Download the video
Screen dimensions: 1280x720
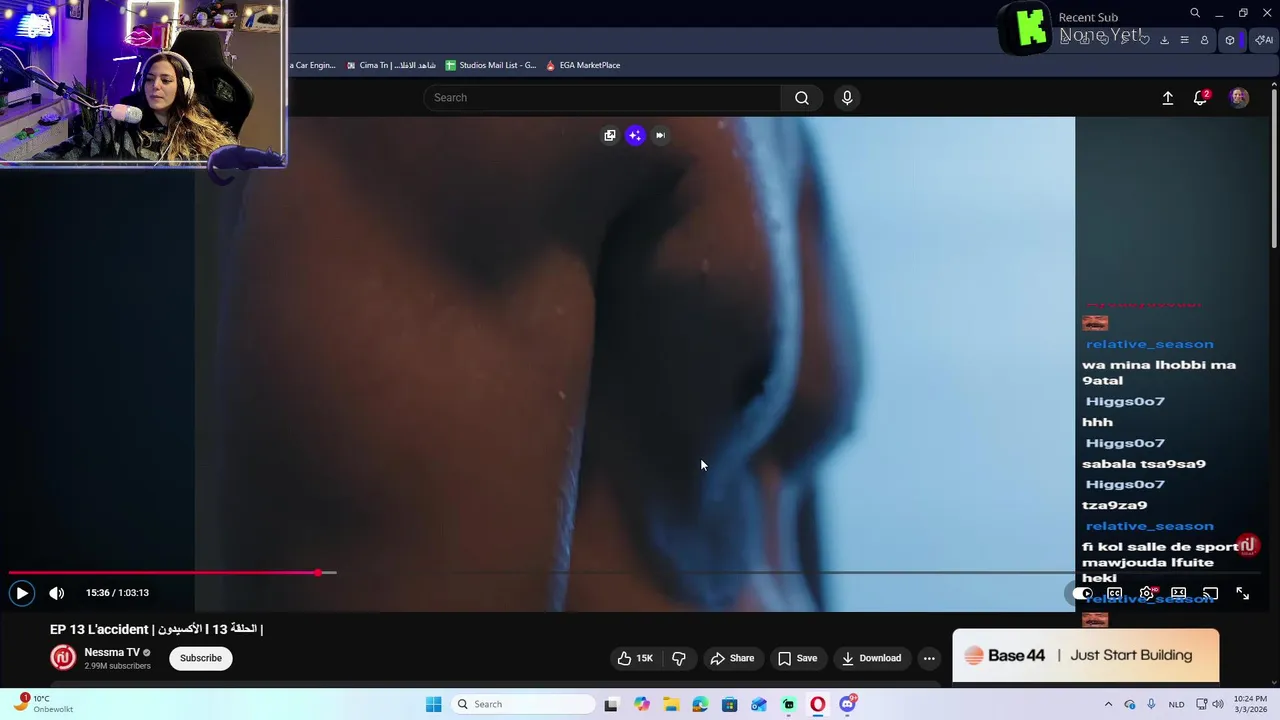[x=872, y=658]
